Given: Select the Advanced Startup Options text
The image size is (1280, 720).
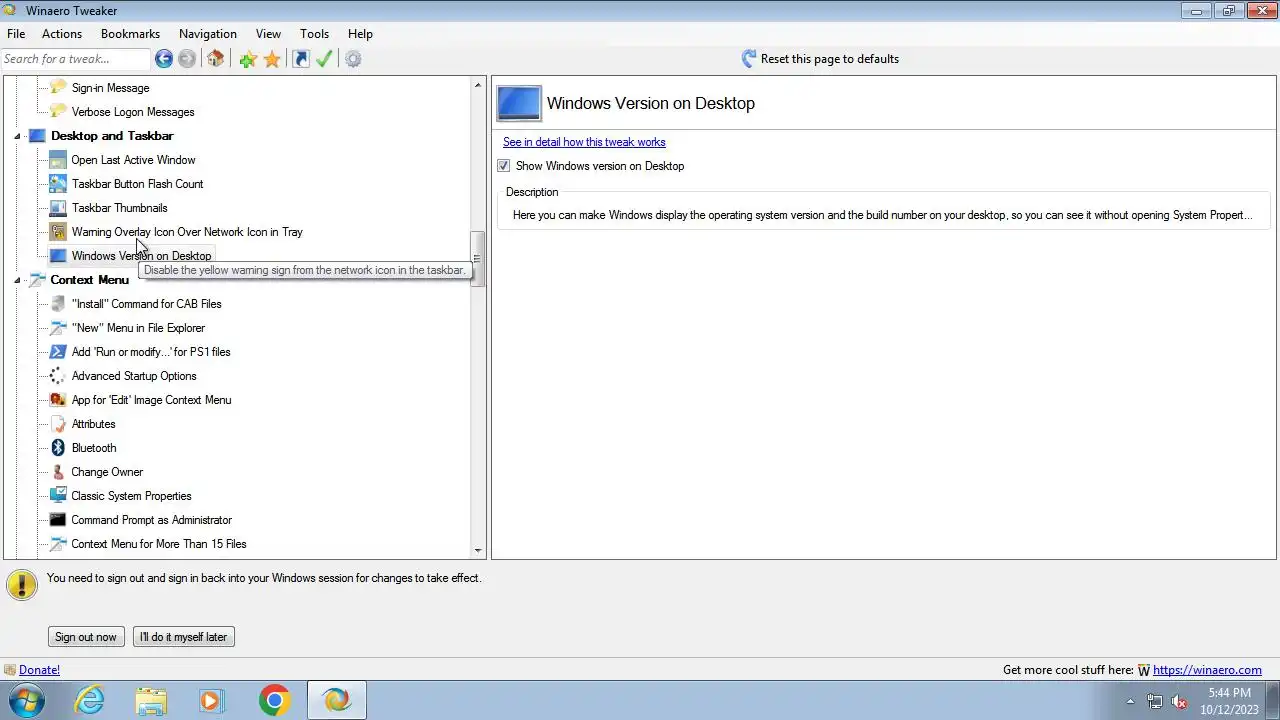Looking at the screenshot, I should (x=134, y=376).
